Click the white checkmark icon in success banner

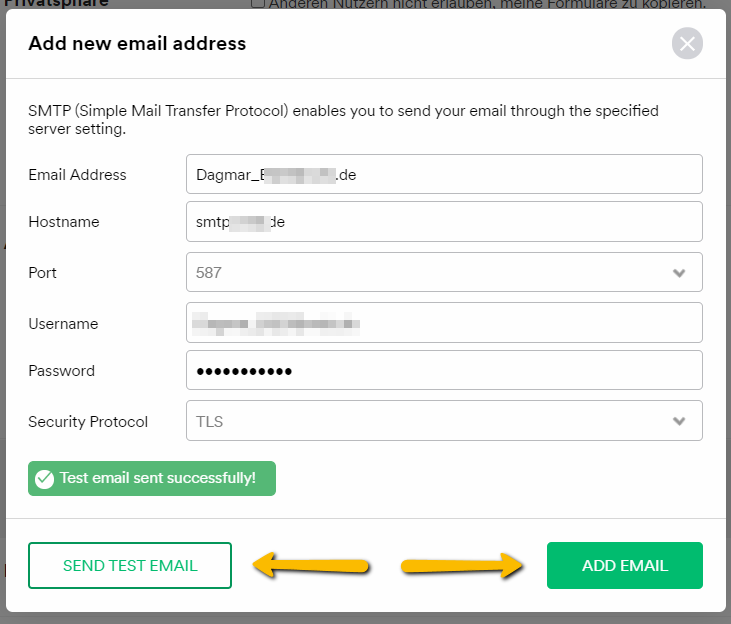(x=45, y=479)
